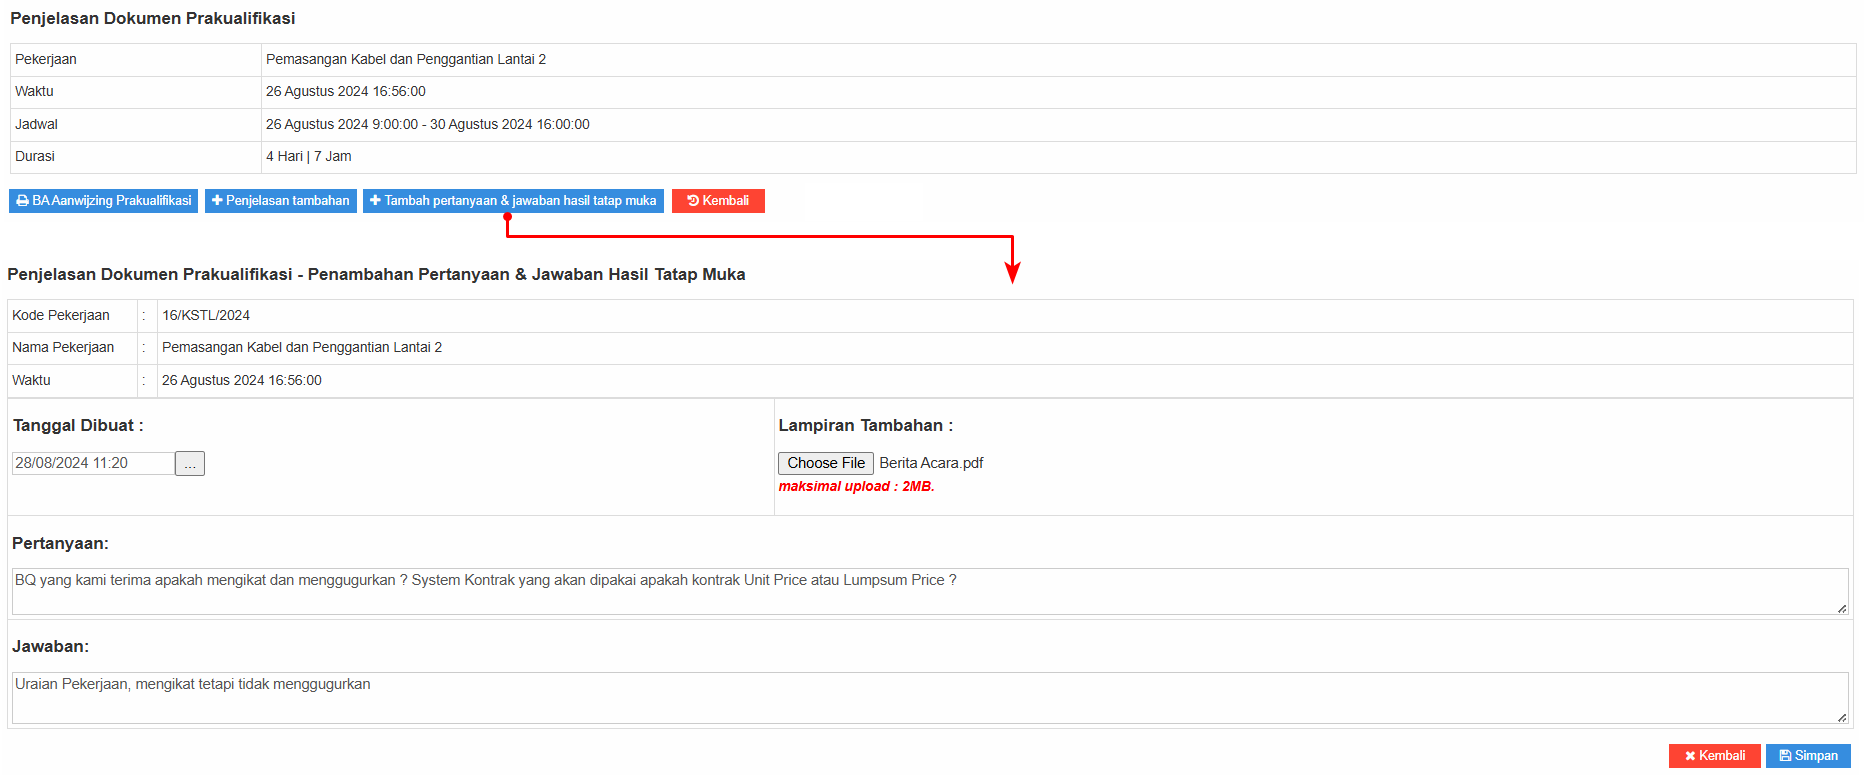The width and height of the screenshot is (1864, 775).
Task: Click the Kembali button next to Simpan
Action: (1715, 756)
